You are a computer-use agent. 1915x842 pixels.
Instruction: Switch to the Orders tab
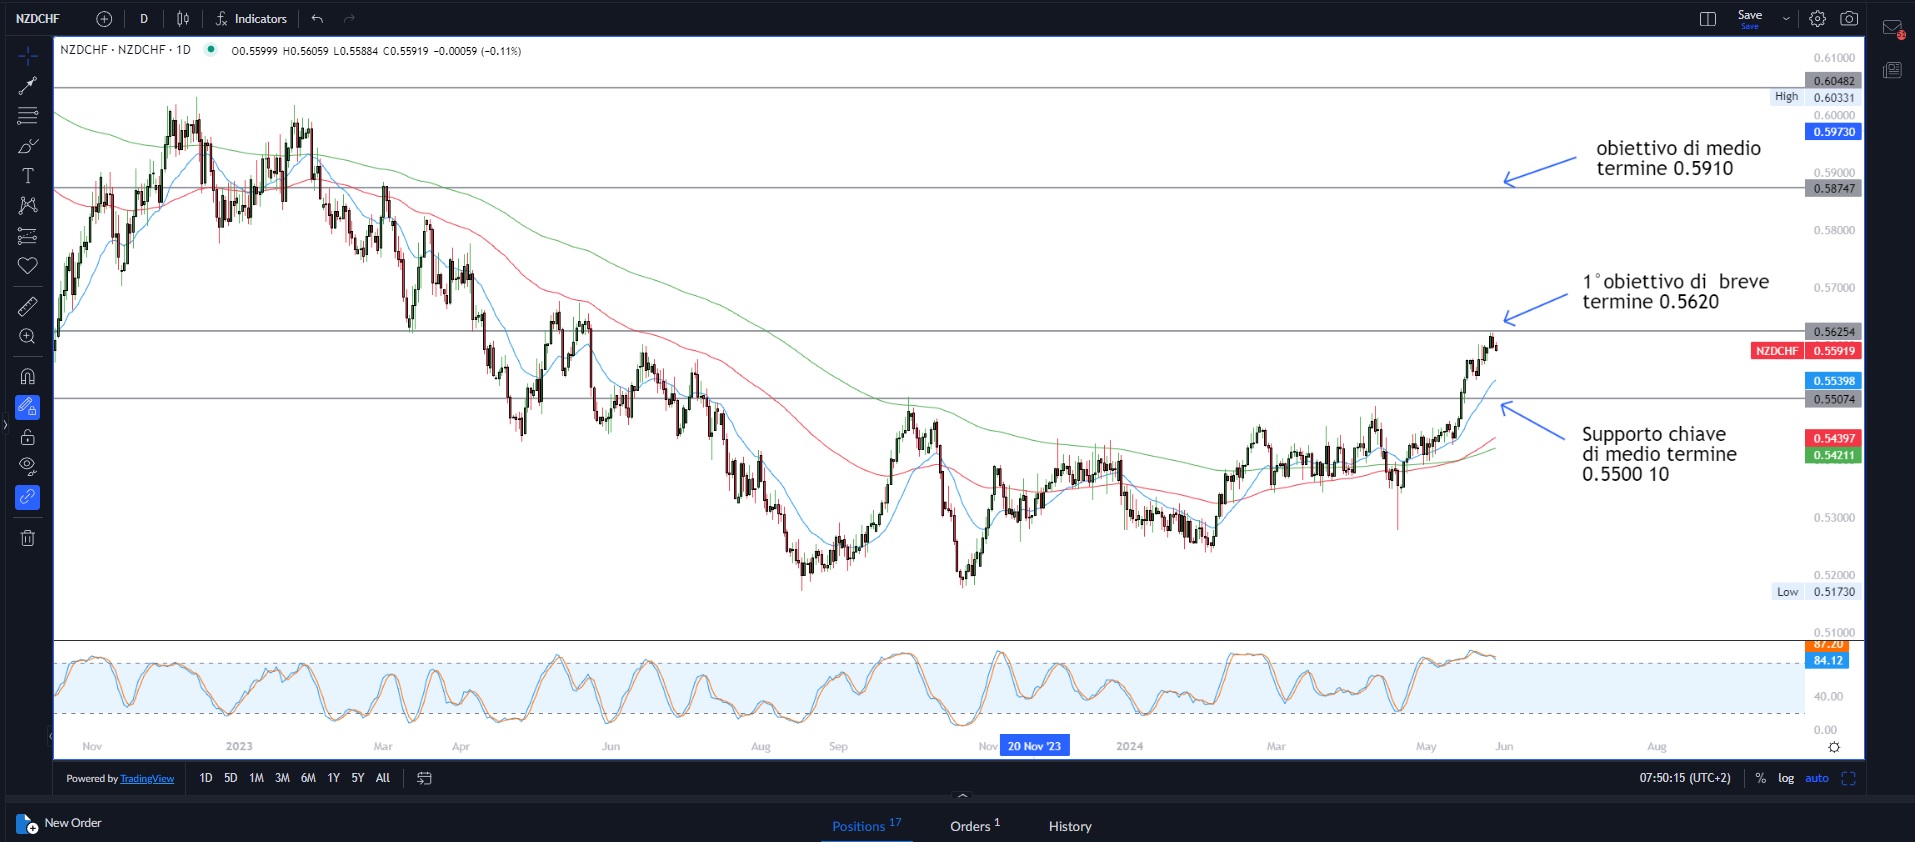point(974,826)
